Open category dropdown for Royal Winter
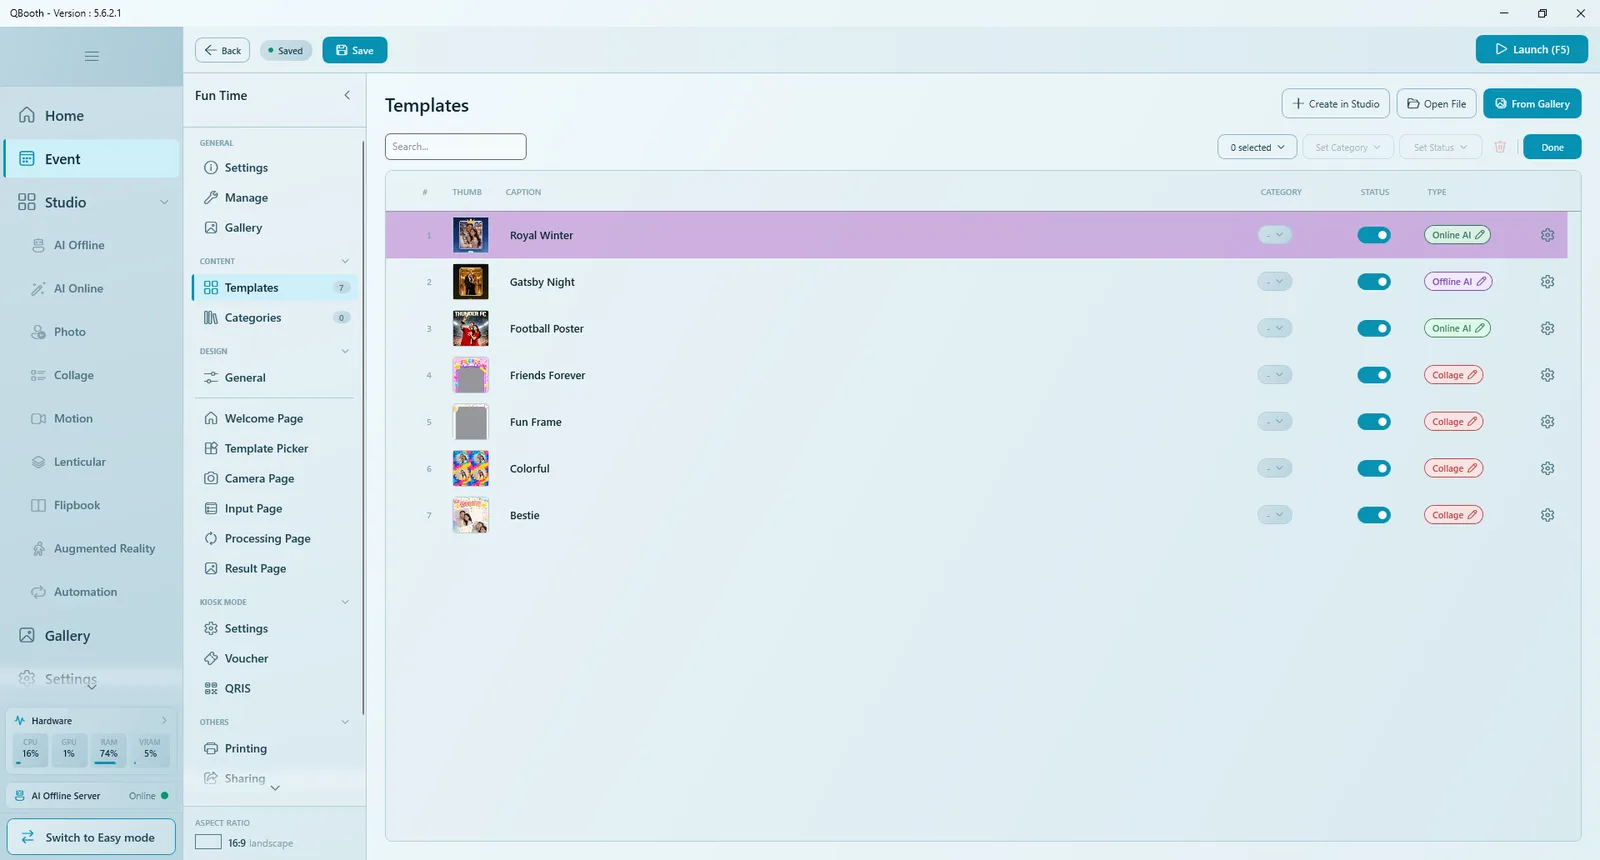Viewport: 1600px width, 860px height. [1275, 235]
